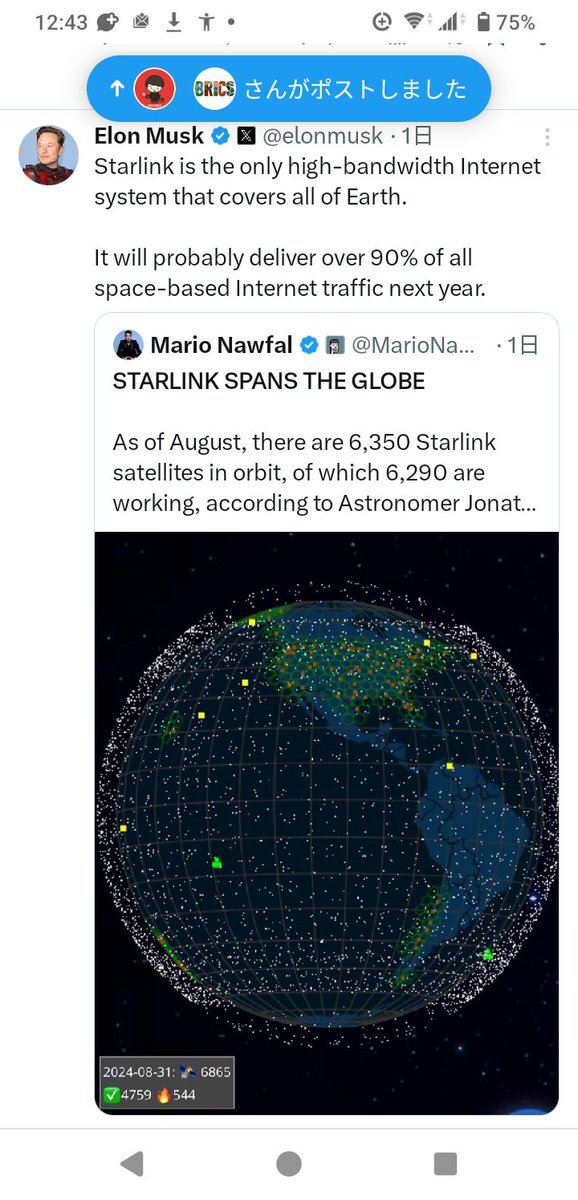Tap the Android home navigation button
This screenshot has height=1200, width=578.
click(289, 1163)
